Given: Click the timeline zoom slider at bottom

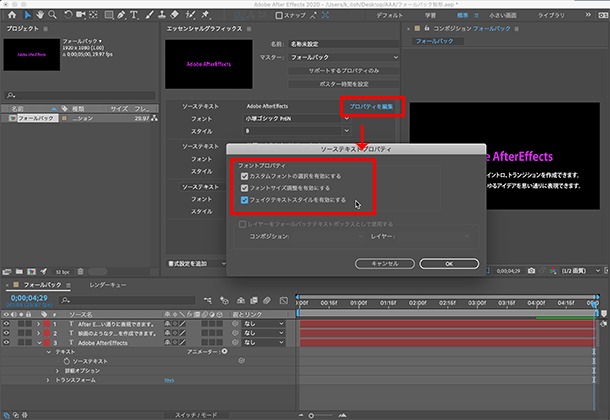Looking at the screenshot, I should 321,415.
